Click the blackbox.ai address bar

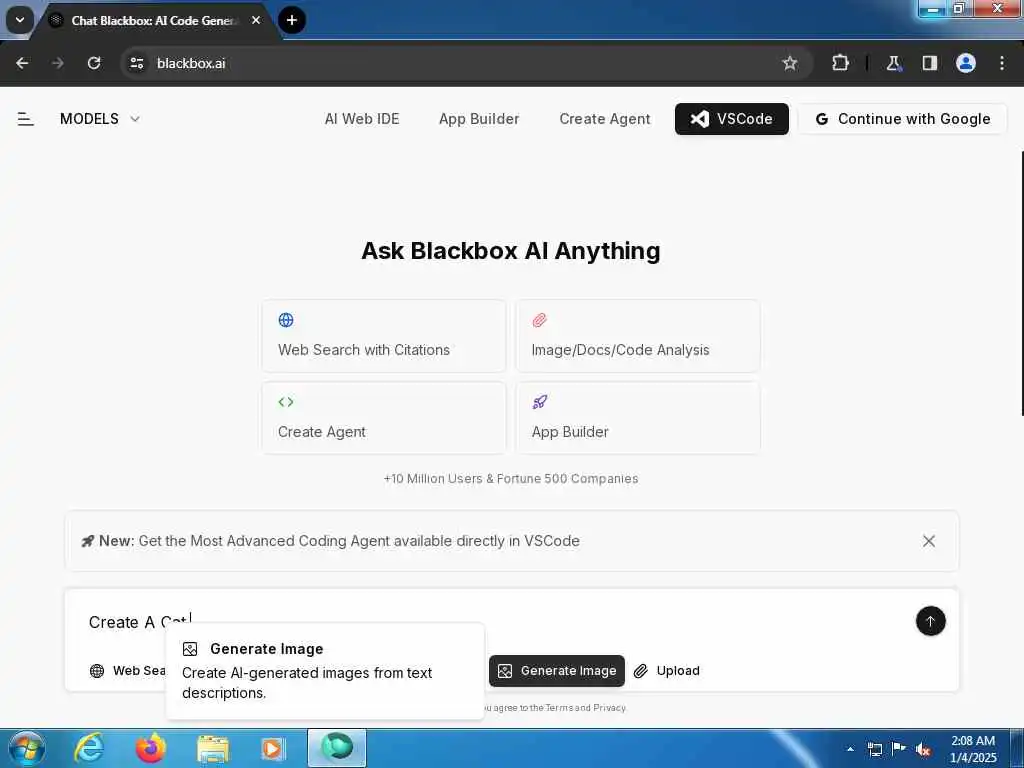457,63
